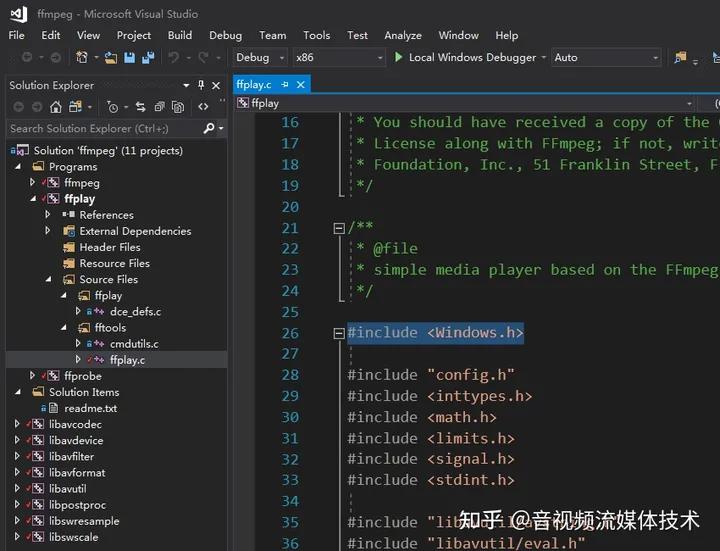Click the Solution Explorer back arrow icon
This screenshot has height=551, width=720.
click(18, 107)
